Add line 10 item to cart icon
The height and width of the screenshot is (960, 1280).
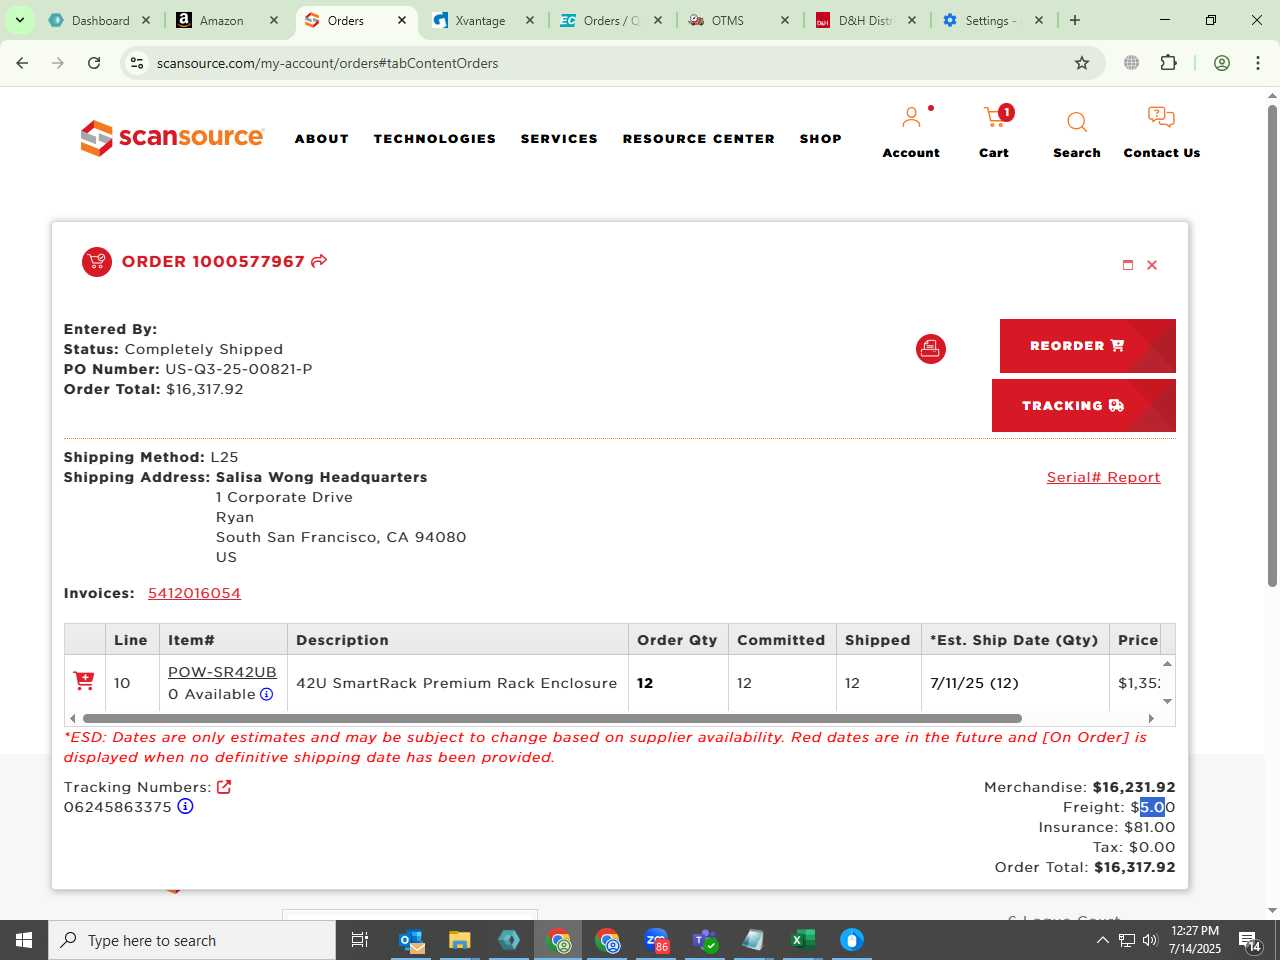pyautogui.click(x=84, y=681)
